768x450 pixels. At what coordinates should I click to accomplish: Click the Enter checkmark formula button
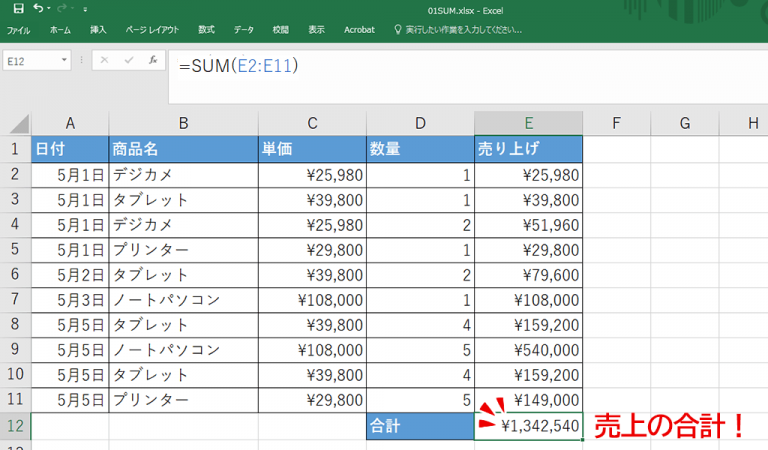click(129, 60)
